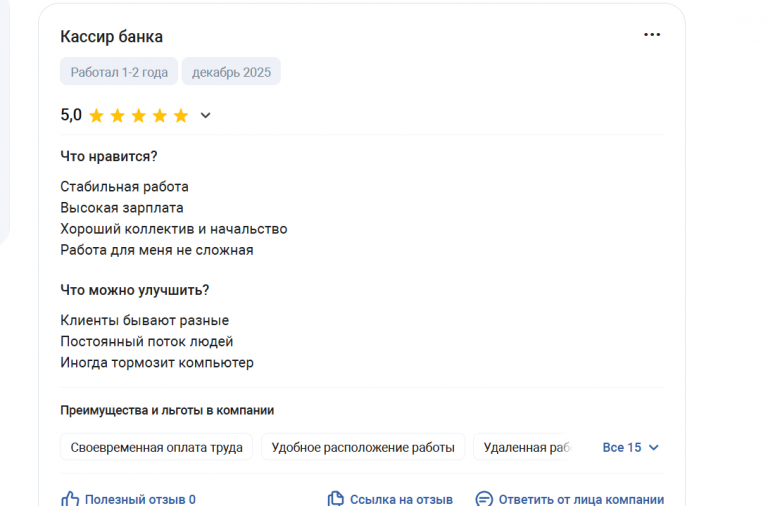Click the third rating star
The height and width of the screenshot is (506, 768).
tap(139, 116)
